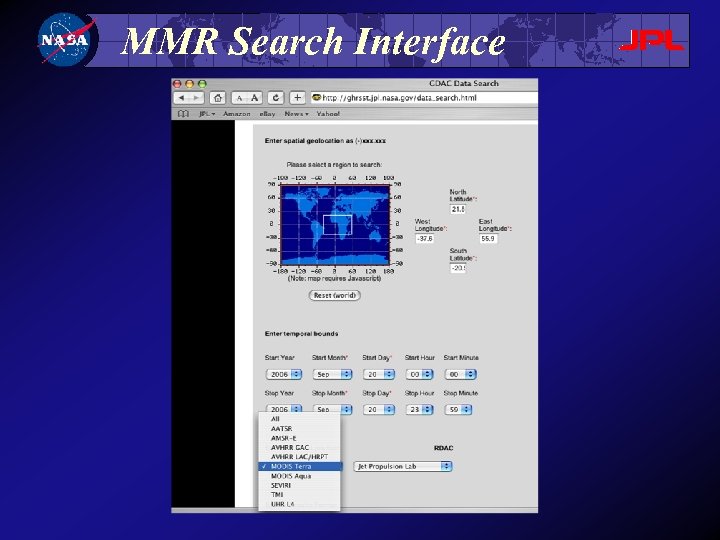The image size is (720, 540).
Task: Expand the News bookmarks menu
Action: tap(296, 113)
